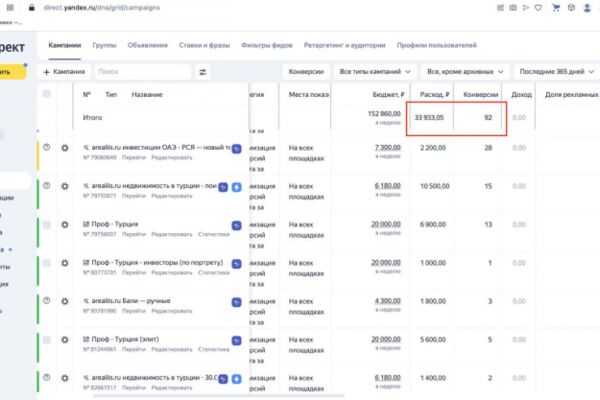Click Статистика link under Проф - Турция

(214, 234)
